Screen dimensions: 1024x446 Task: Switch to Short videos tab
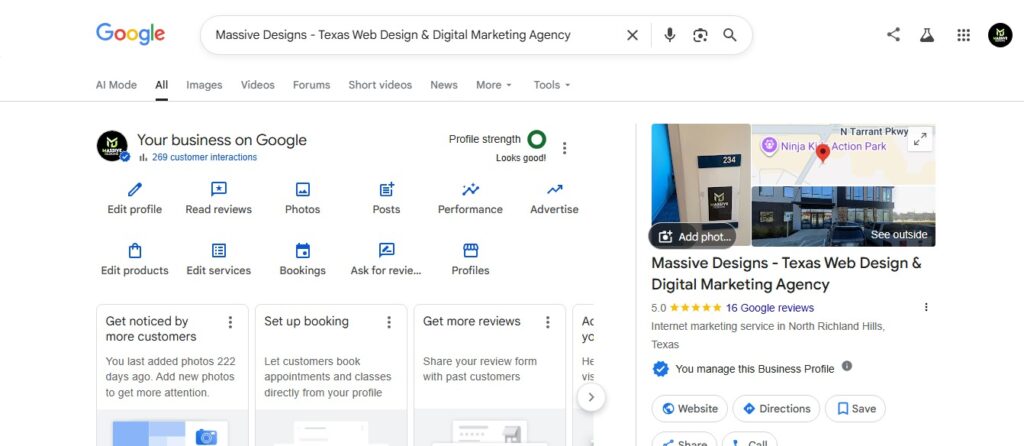380,85
